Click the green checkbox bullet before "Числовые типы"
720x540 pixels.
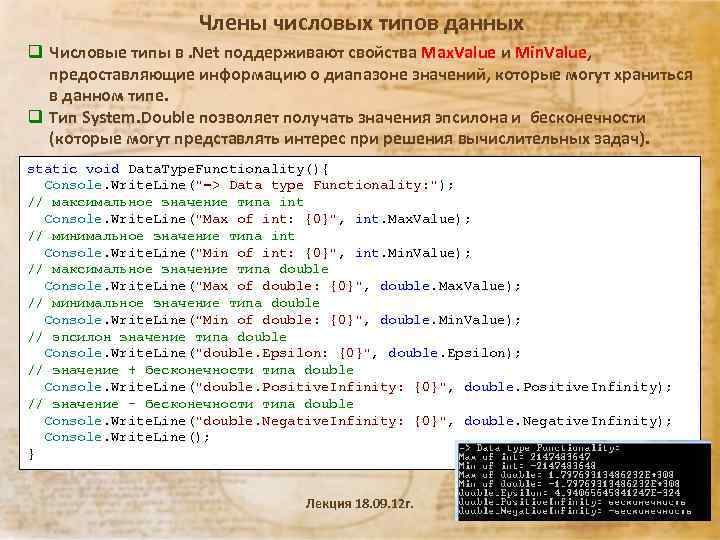(x=35, y=51)
